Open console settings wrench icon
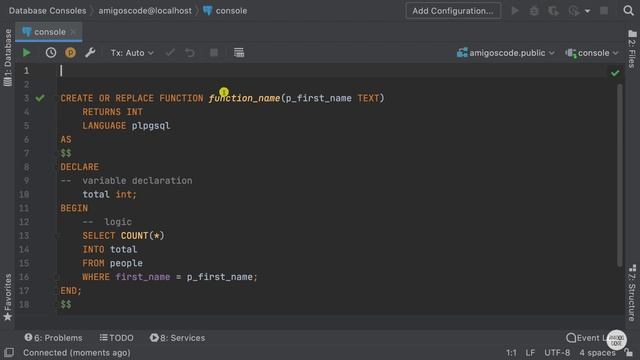This screenshot has height=360, width=640. pyautogui.click(x=90, y=53)
